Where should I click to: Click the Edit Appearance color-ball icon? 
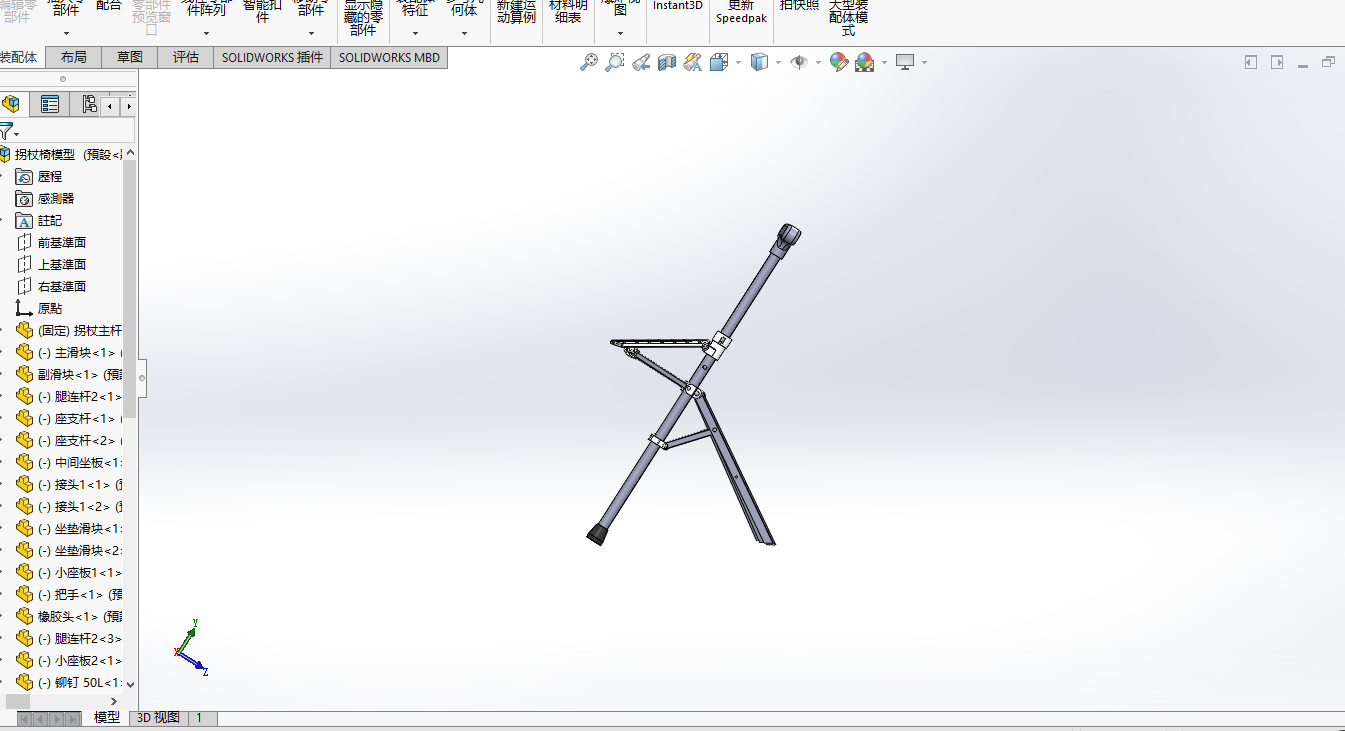coord(839,62)
